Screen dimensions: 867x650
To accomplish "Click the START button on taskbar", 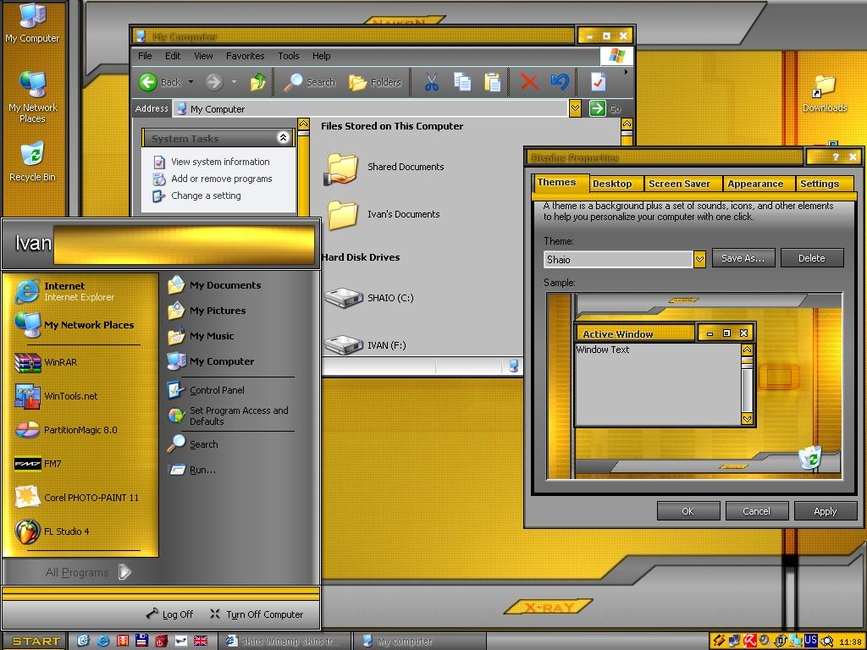I will [x=34, y=641].
